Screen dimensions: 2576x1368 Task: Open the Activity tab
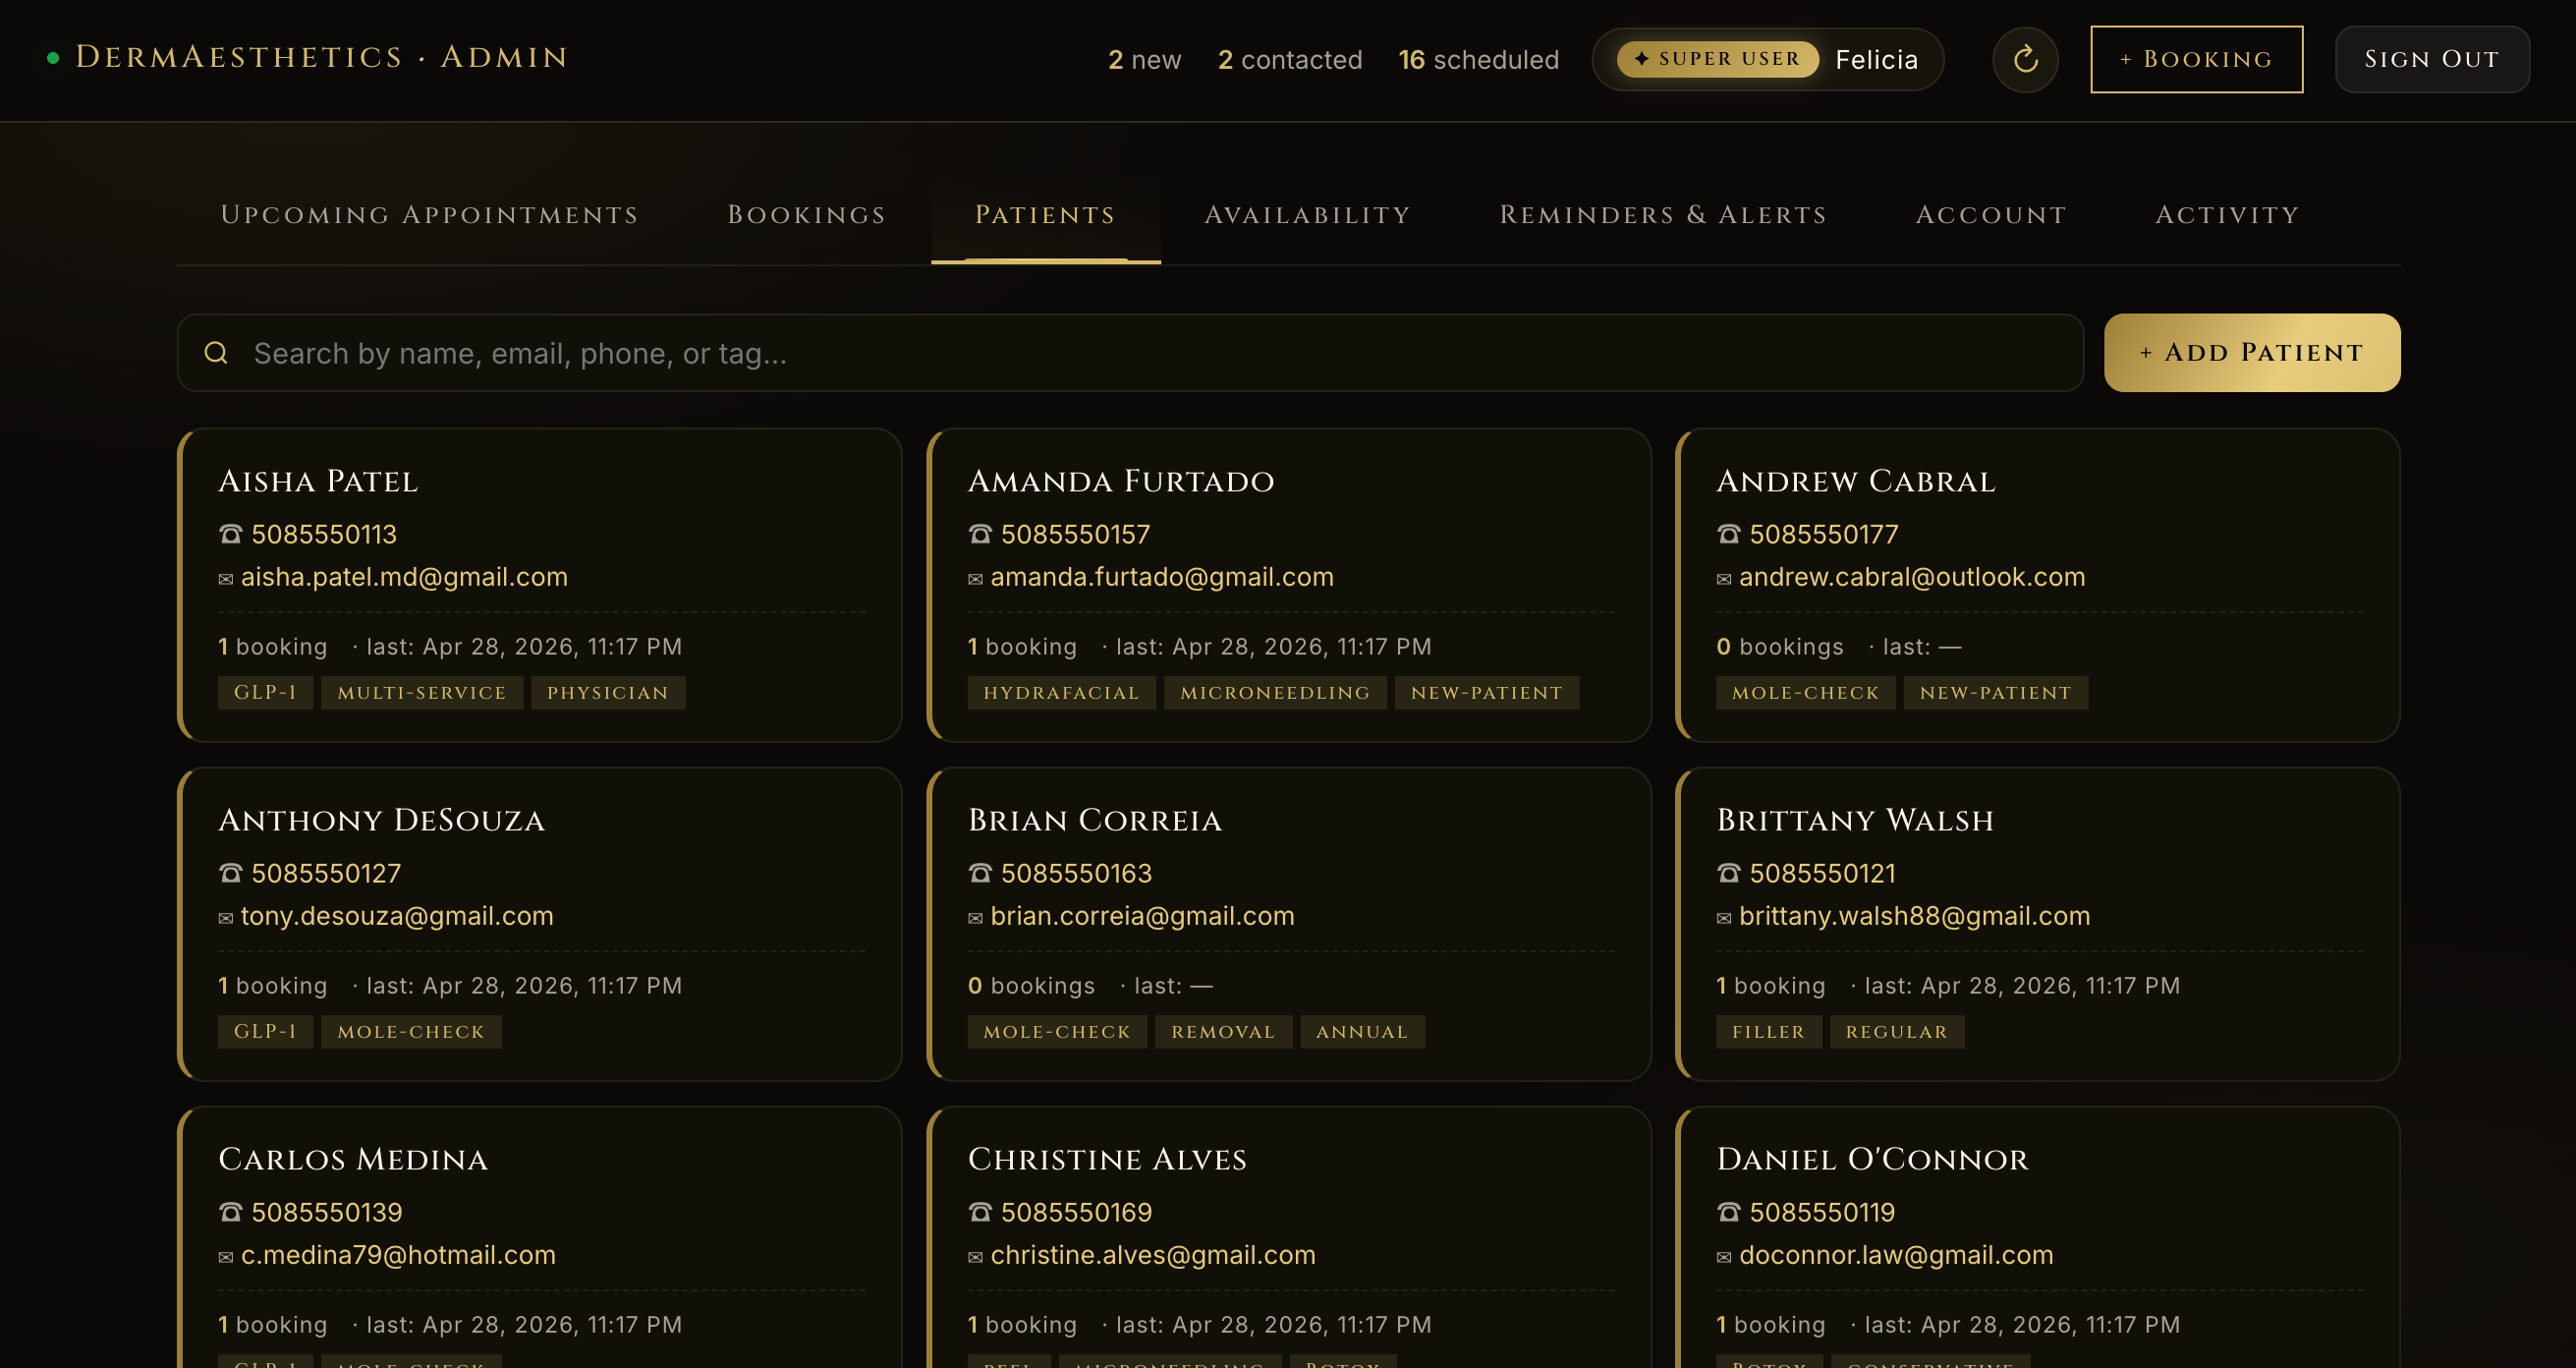point(2227,214)
